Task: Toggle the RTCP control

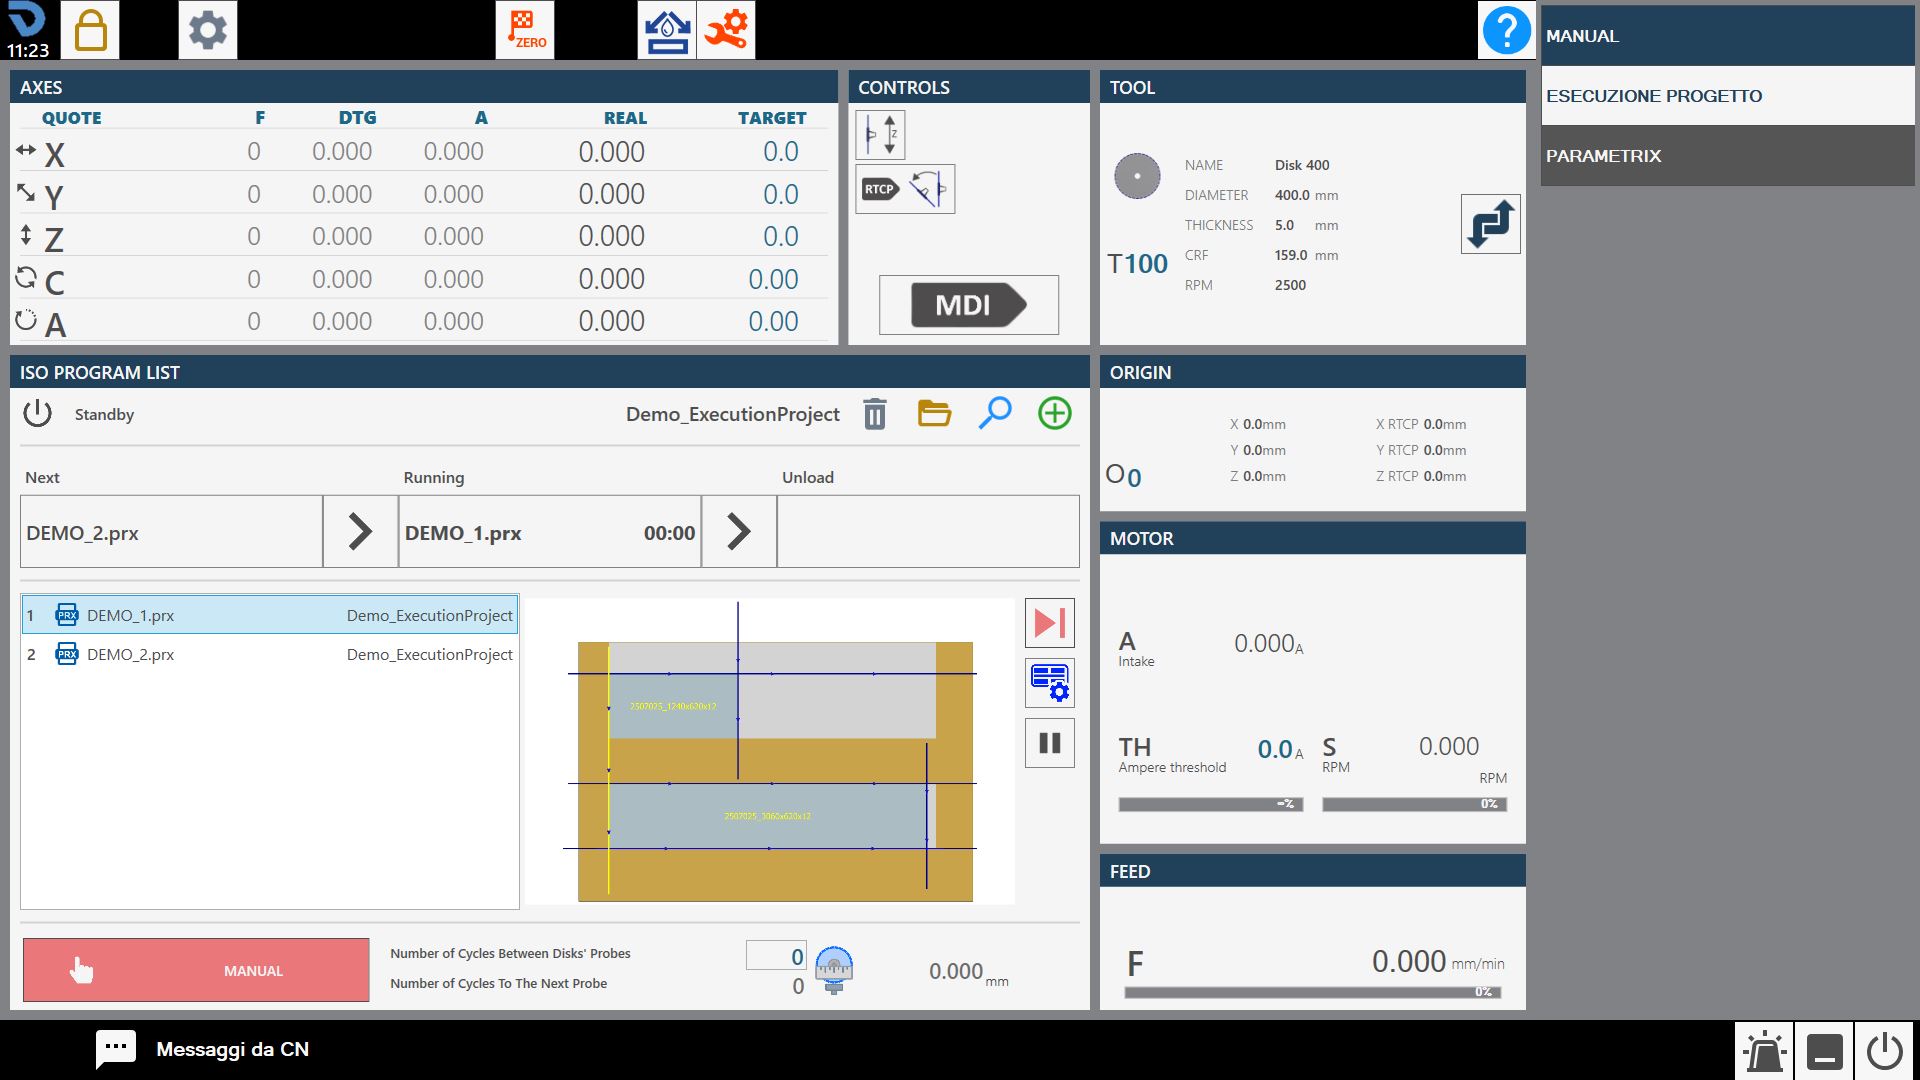Action: pyautogui.click(x=905, y=189)
